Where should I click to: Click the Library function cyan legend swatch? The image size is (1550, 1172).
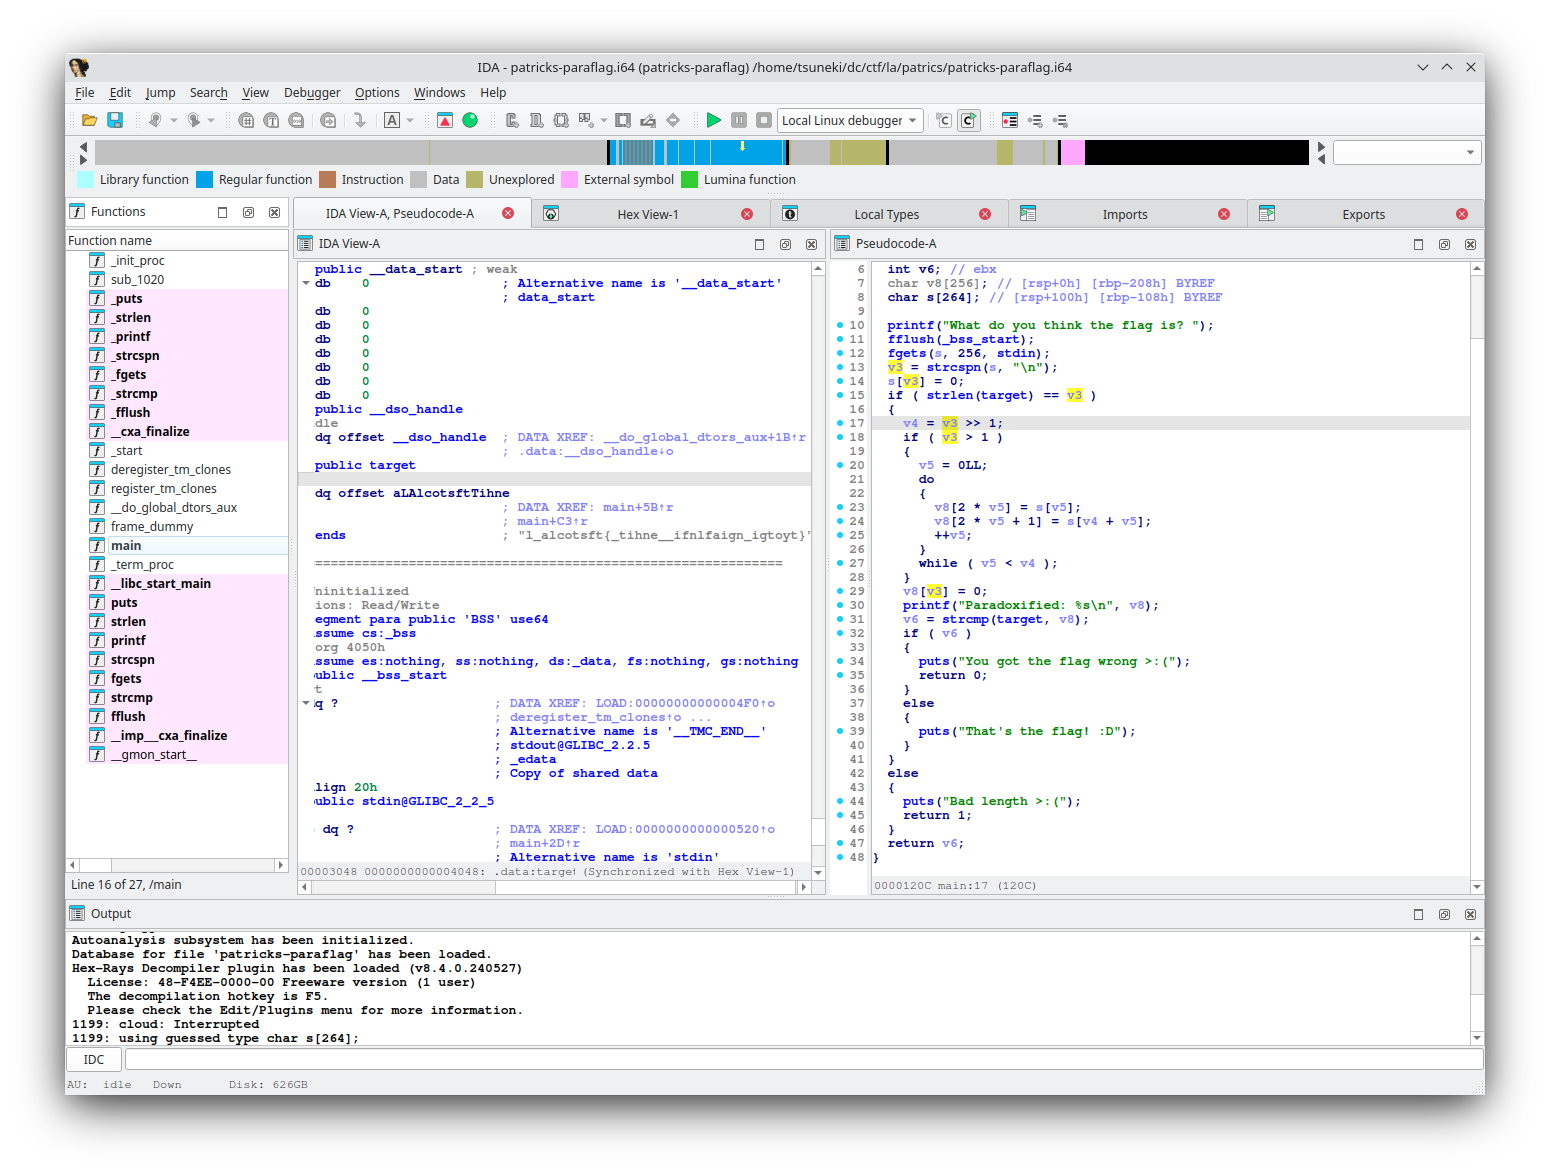86,179
